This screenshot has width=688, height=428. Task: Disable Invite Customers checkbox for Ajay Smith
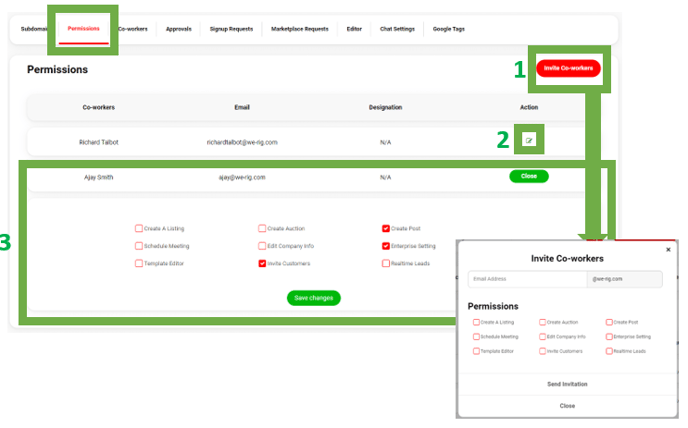(262, 263)
